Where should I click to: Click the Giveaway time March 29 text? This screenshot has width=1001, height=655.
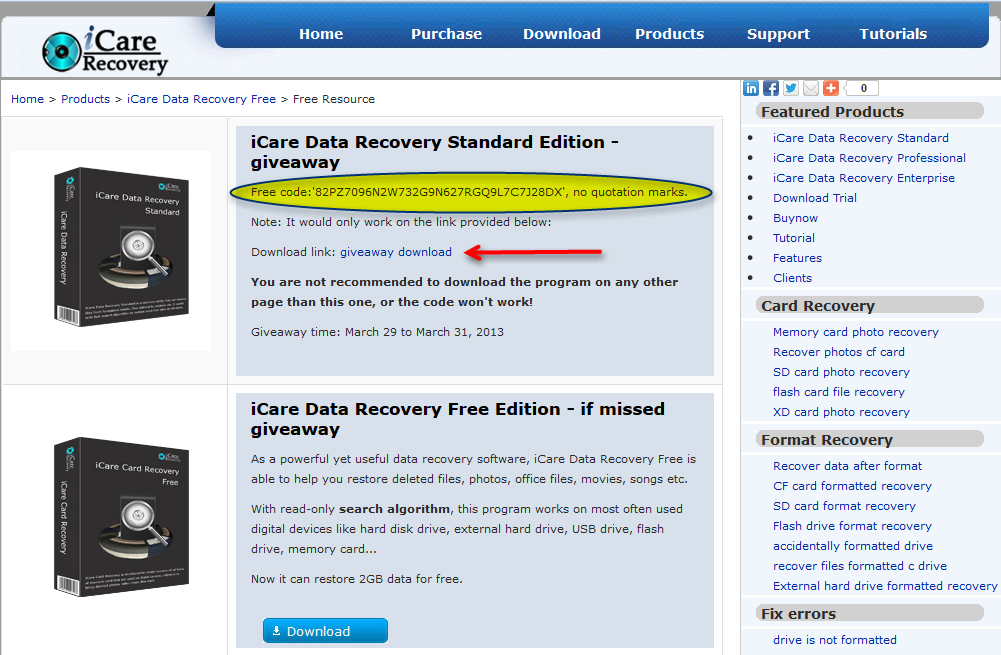pos(377,332)
